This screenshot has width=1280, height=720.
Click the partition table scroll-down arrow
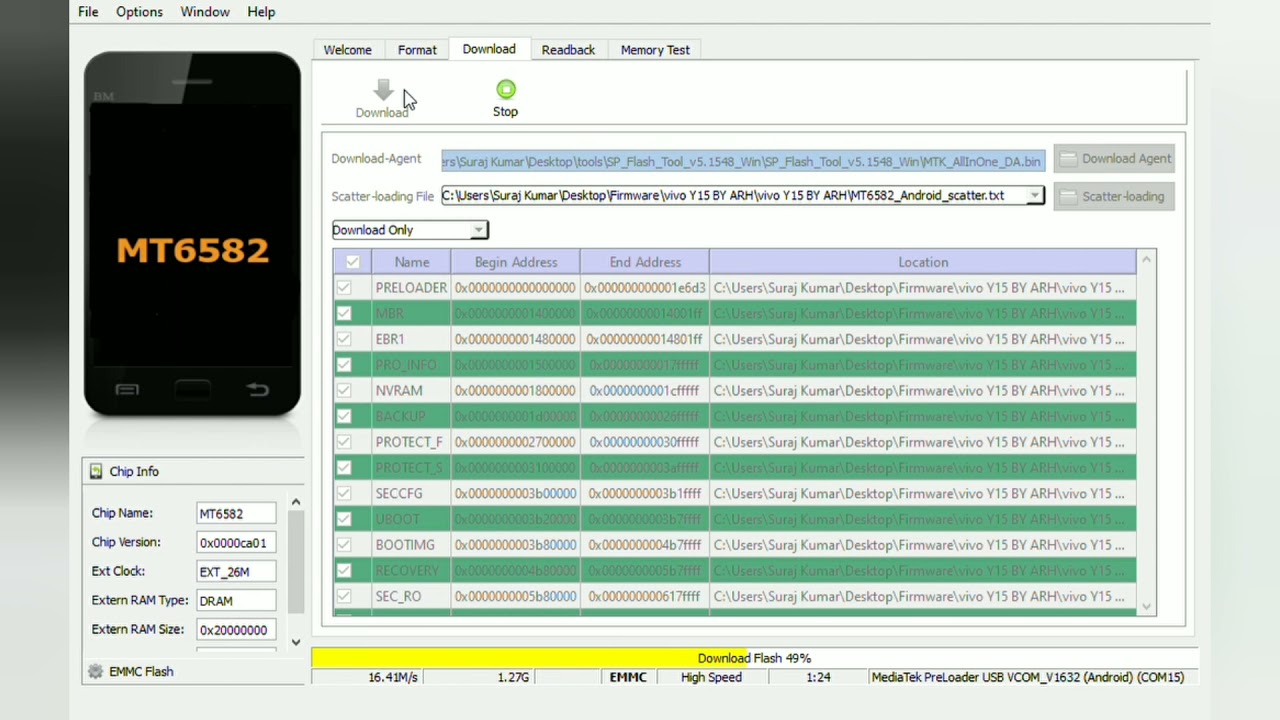1147,606
